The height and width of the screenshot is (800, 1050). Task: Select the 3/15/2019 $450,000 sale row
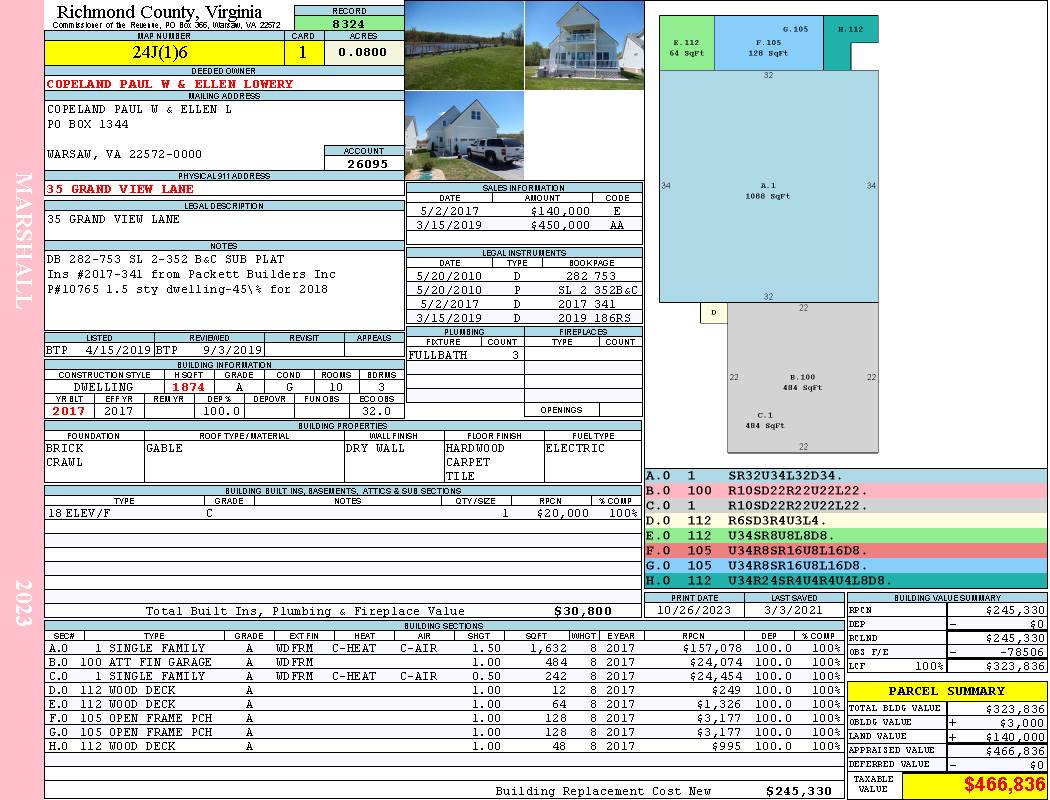pos(523,225)
